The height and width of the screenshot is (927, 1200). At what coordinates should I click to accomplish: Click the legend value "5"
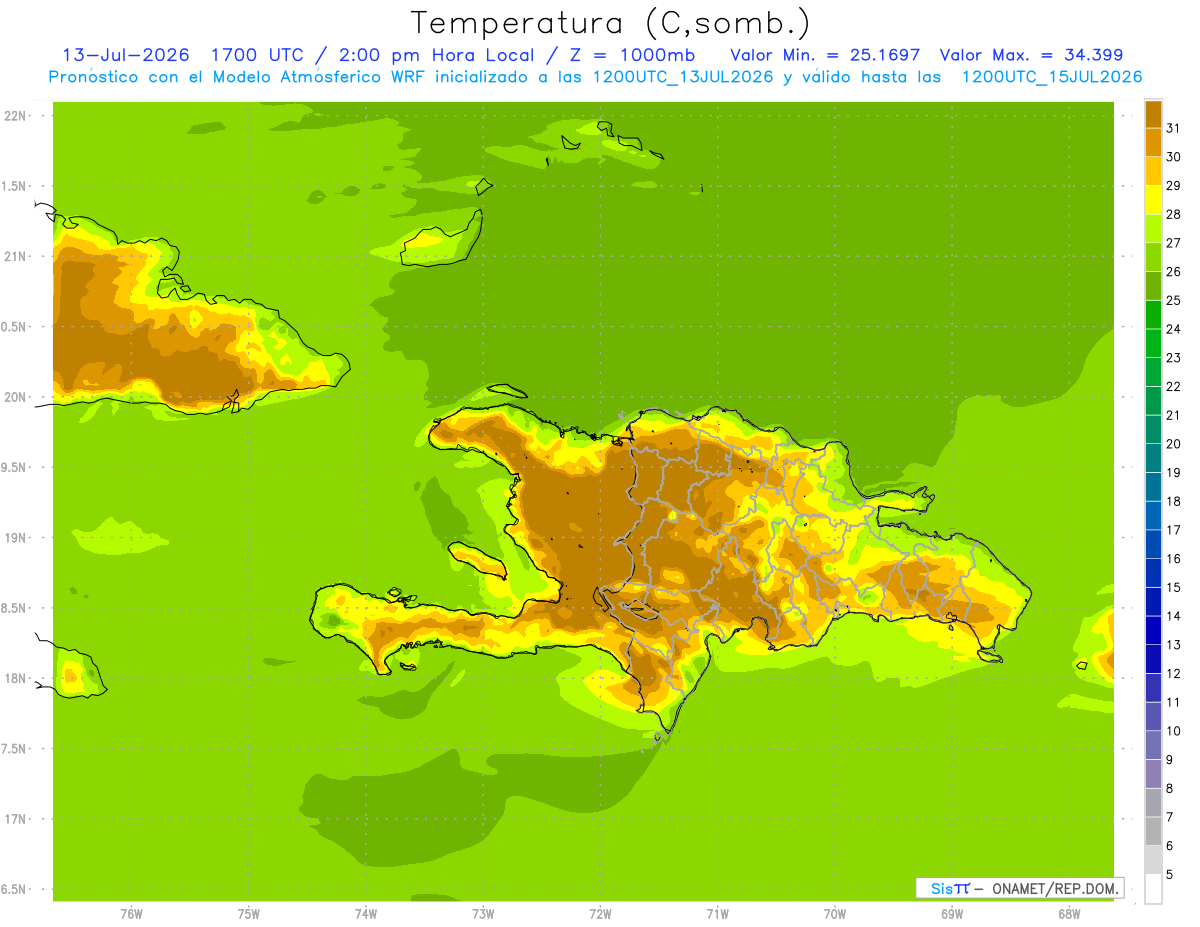pyautogui.click(x=1169, y=874)
